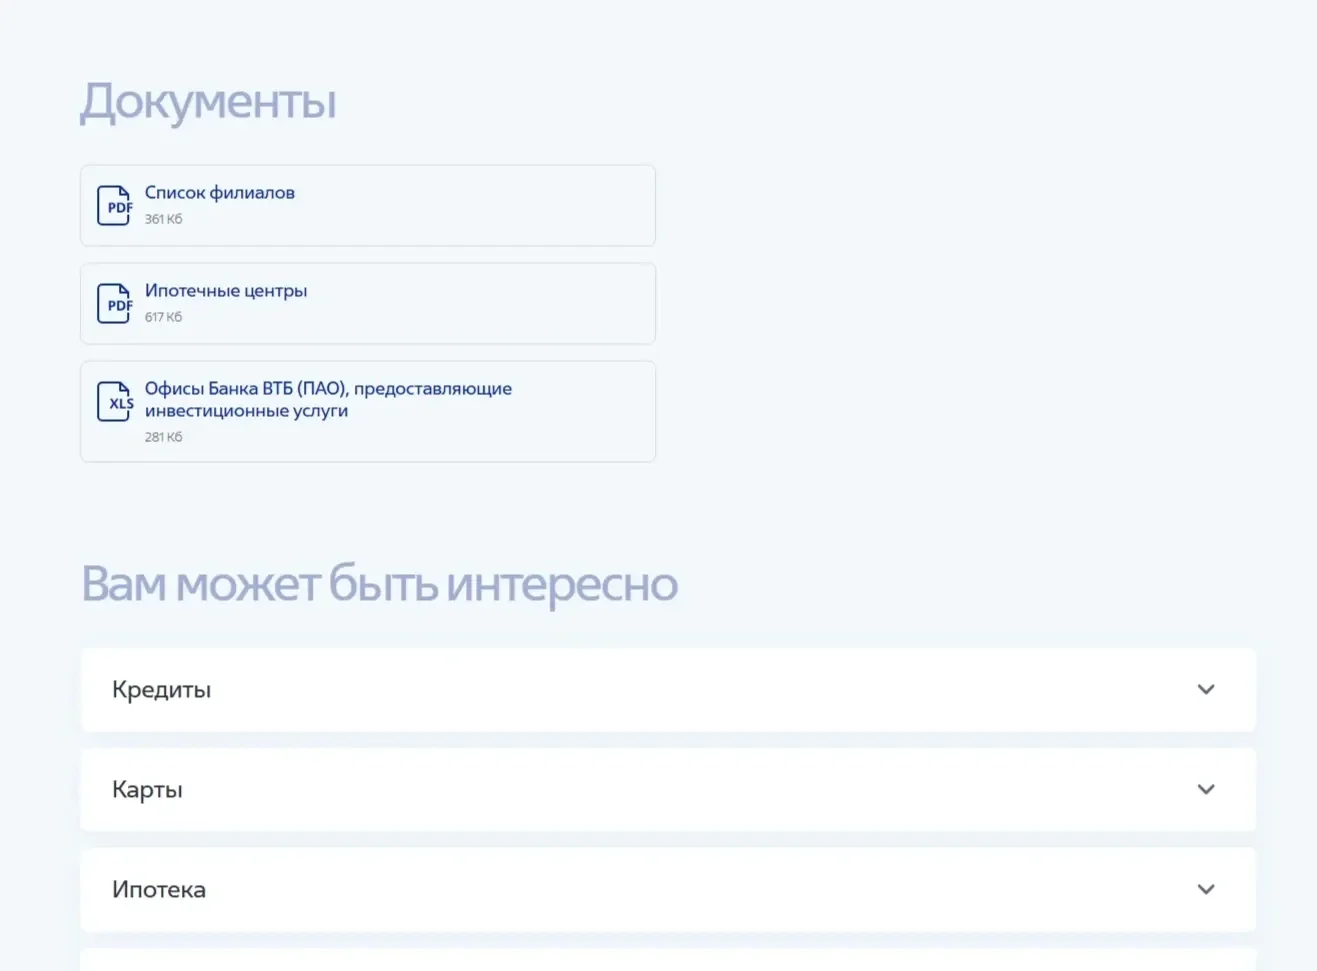Open the Список филиалов document
Viewport: 1317px width, 971px height.
tap(368, 206)
